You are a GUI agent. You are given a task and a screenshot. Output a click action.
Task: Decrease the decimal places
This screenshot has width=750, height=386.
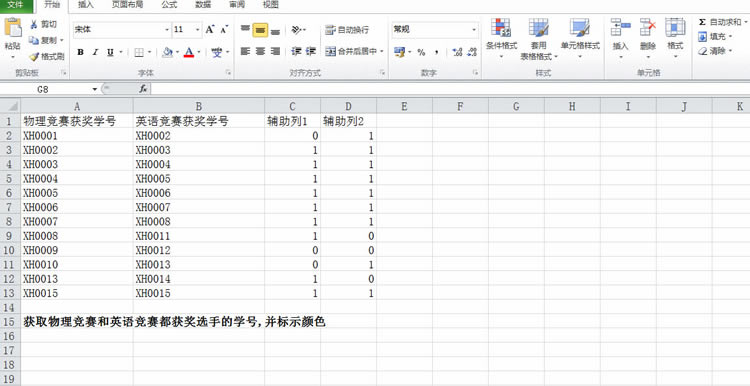pos(472,52)
